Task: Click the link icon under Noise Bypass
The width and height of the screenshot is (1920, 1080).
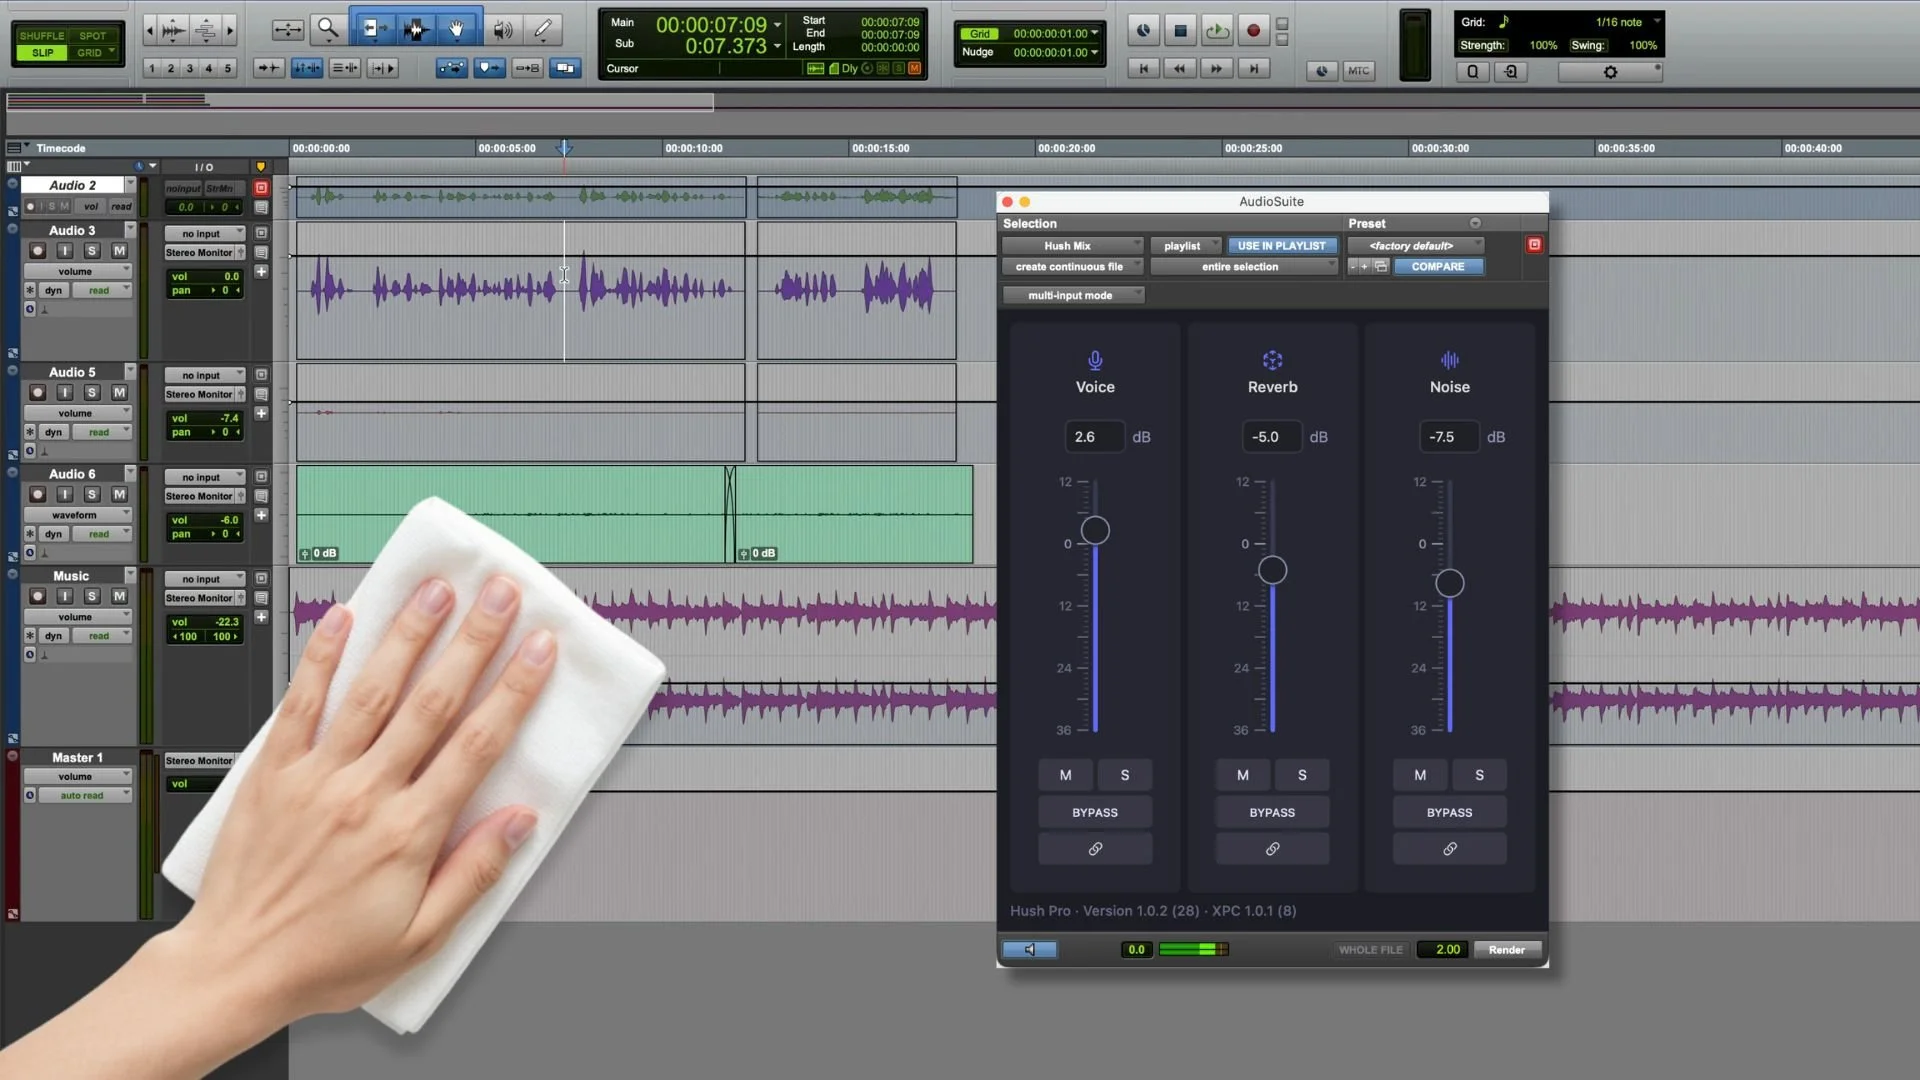Action: 1449,849
